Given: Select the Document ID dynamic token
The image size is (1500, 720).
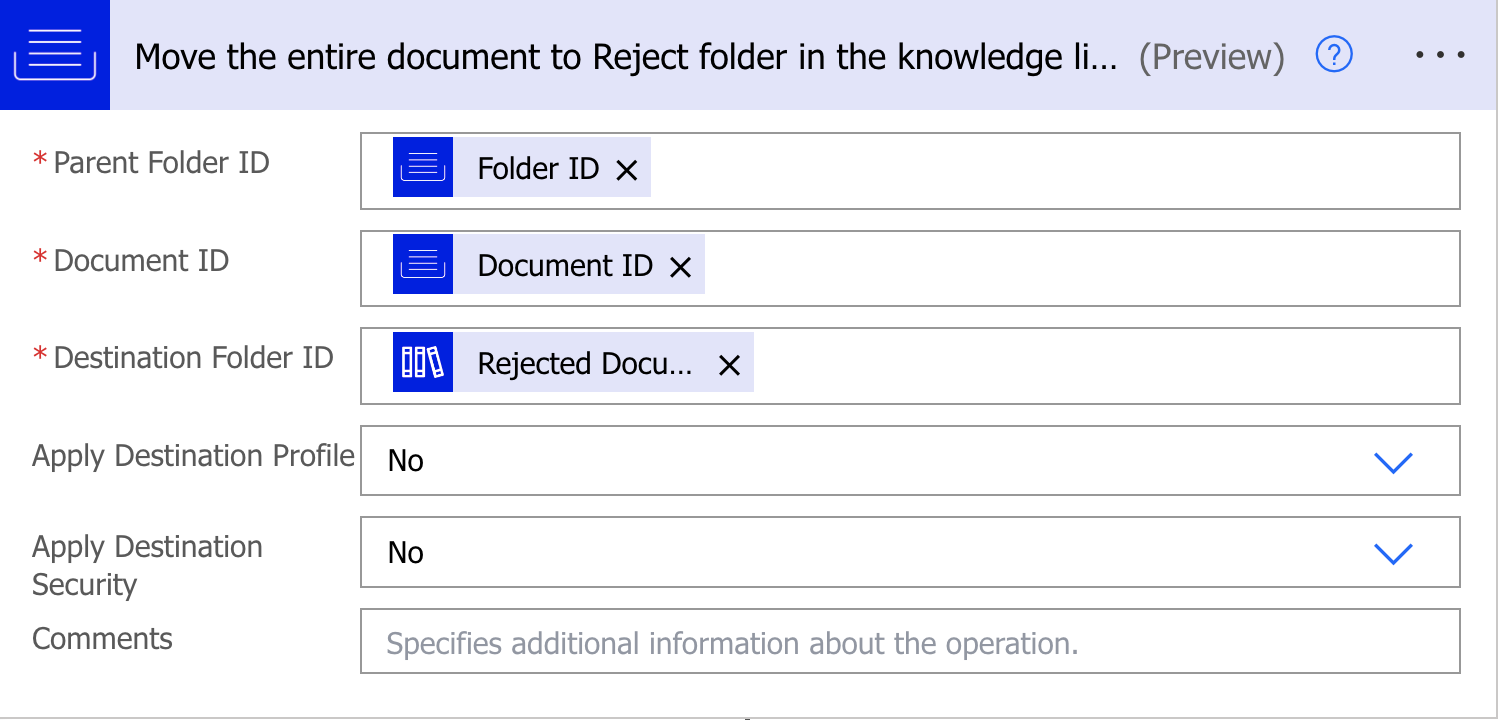Looking at the screenshot, I should pyautogui.click(x=565, y=266).
